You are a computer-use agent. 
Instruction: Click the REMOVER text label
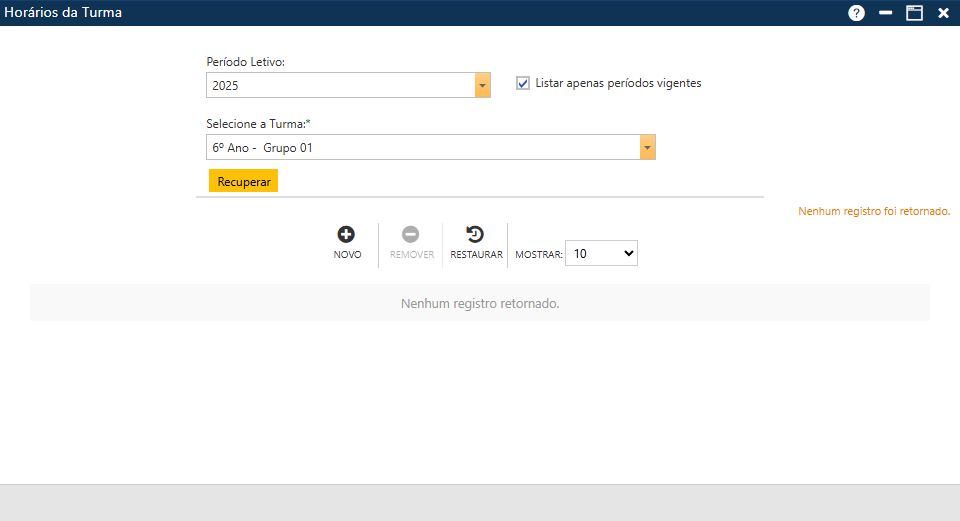412,255
